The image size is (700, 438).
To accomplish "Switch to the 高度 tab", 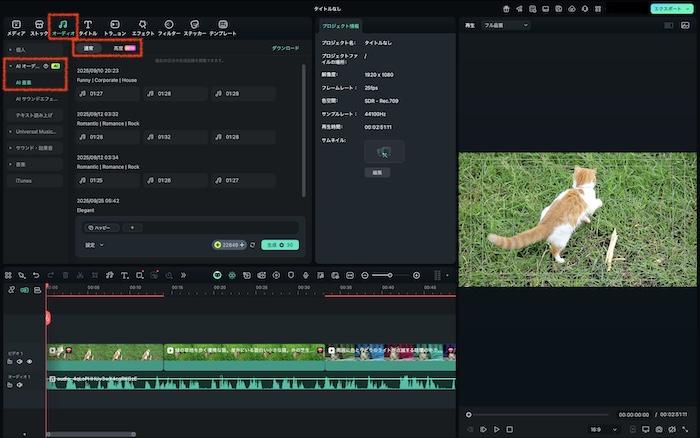I will click(x=123, y=48).
